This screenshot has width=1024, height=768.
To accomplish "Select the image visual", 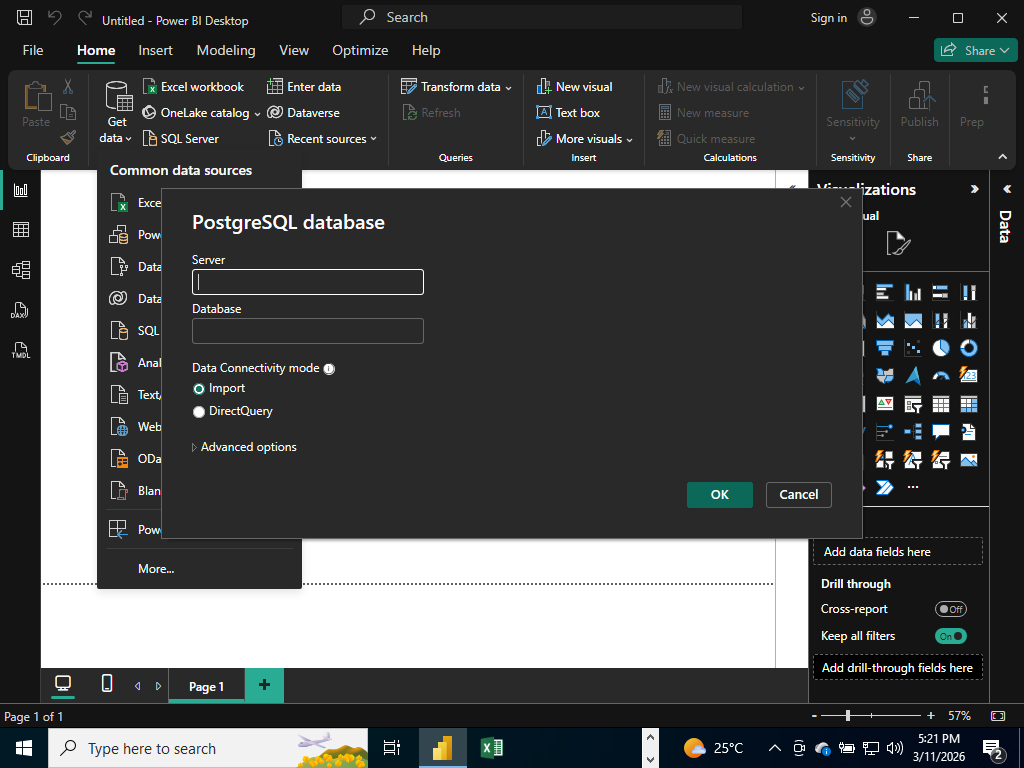I will click(x=968, y=460).
